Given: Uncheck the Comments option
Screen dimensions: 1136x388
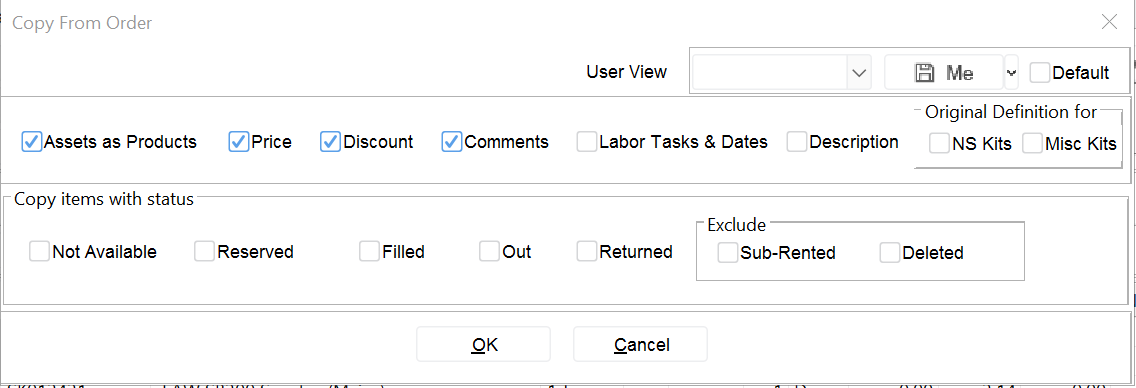Looking at the screenshot, I should [x=451, y=142].
